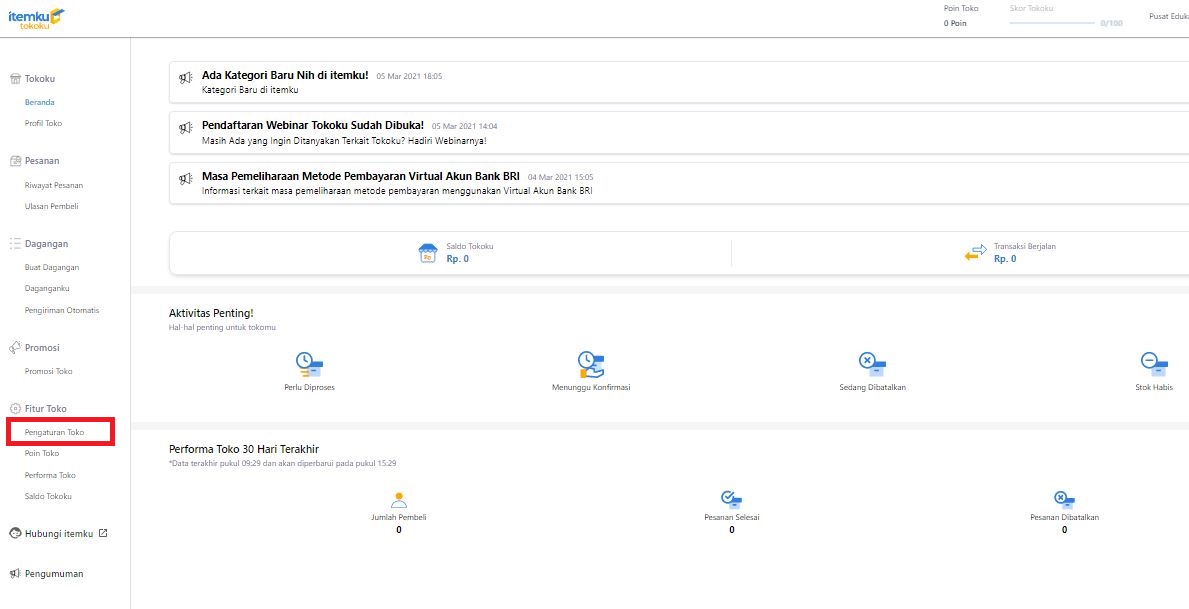Viewport: 1189px width, 609px height.
Task: Click the Pesanan Dibatalkan icon
Action: click(1064, 499)
